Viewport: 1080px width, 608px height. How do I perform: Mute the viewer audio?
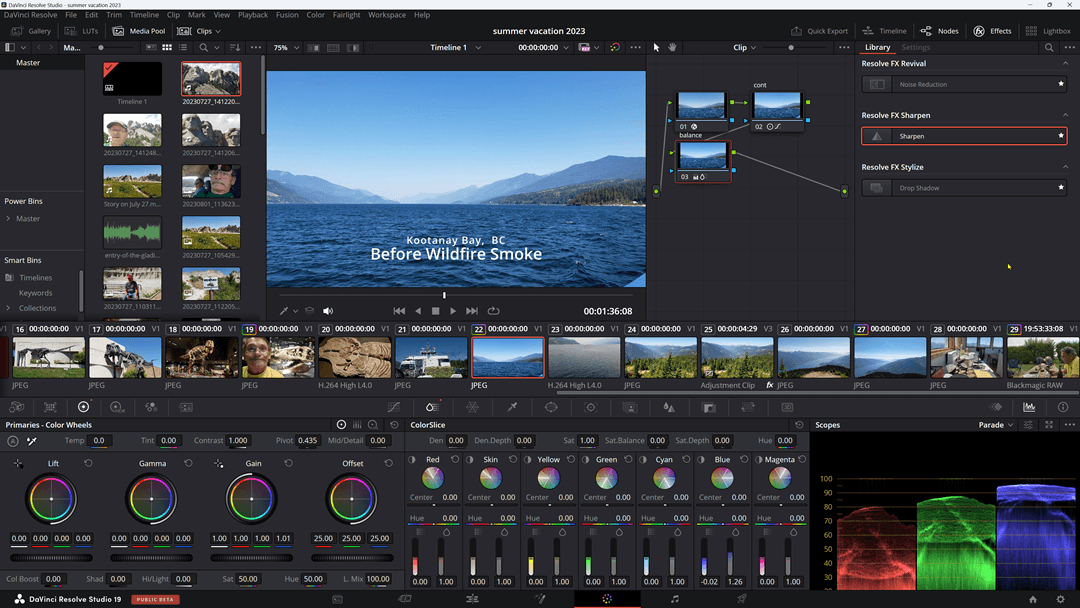point(328,311)
